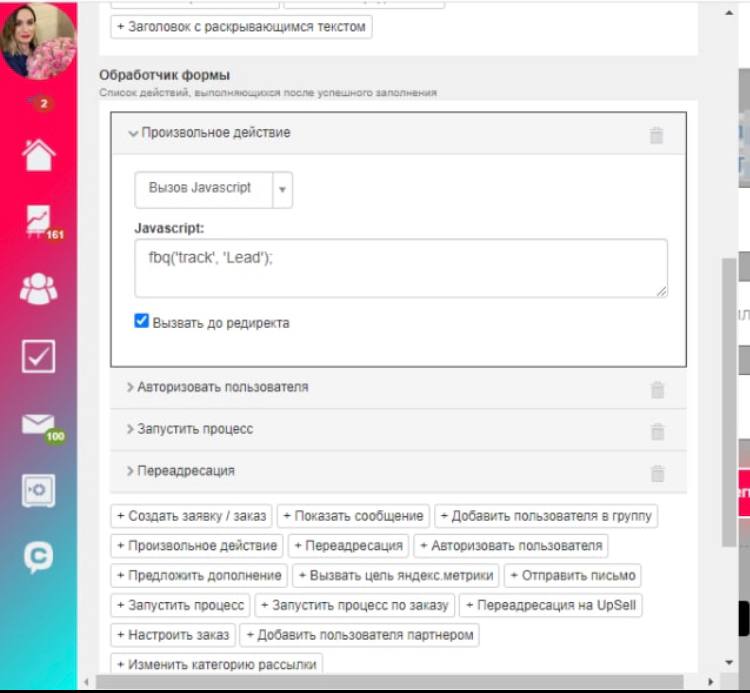Click into the Javascript code text area
The height and width of the screenshot is (693, 750).
coord(401,268)
